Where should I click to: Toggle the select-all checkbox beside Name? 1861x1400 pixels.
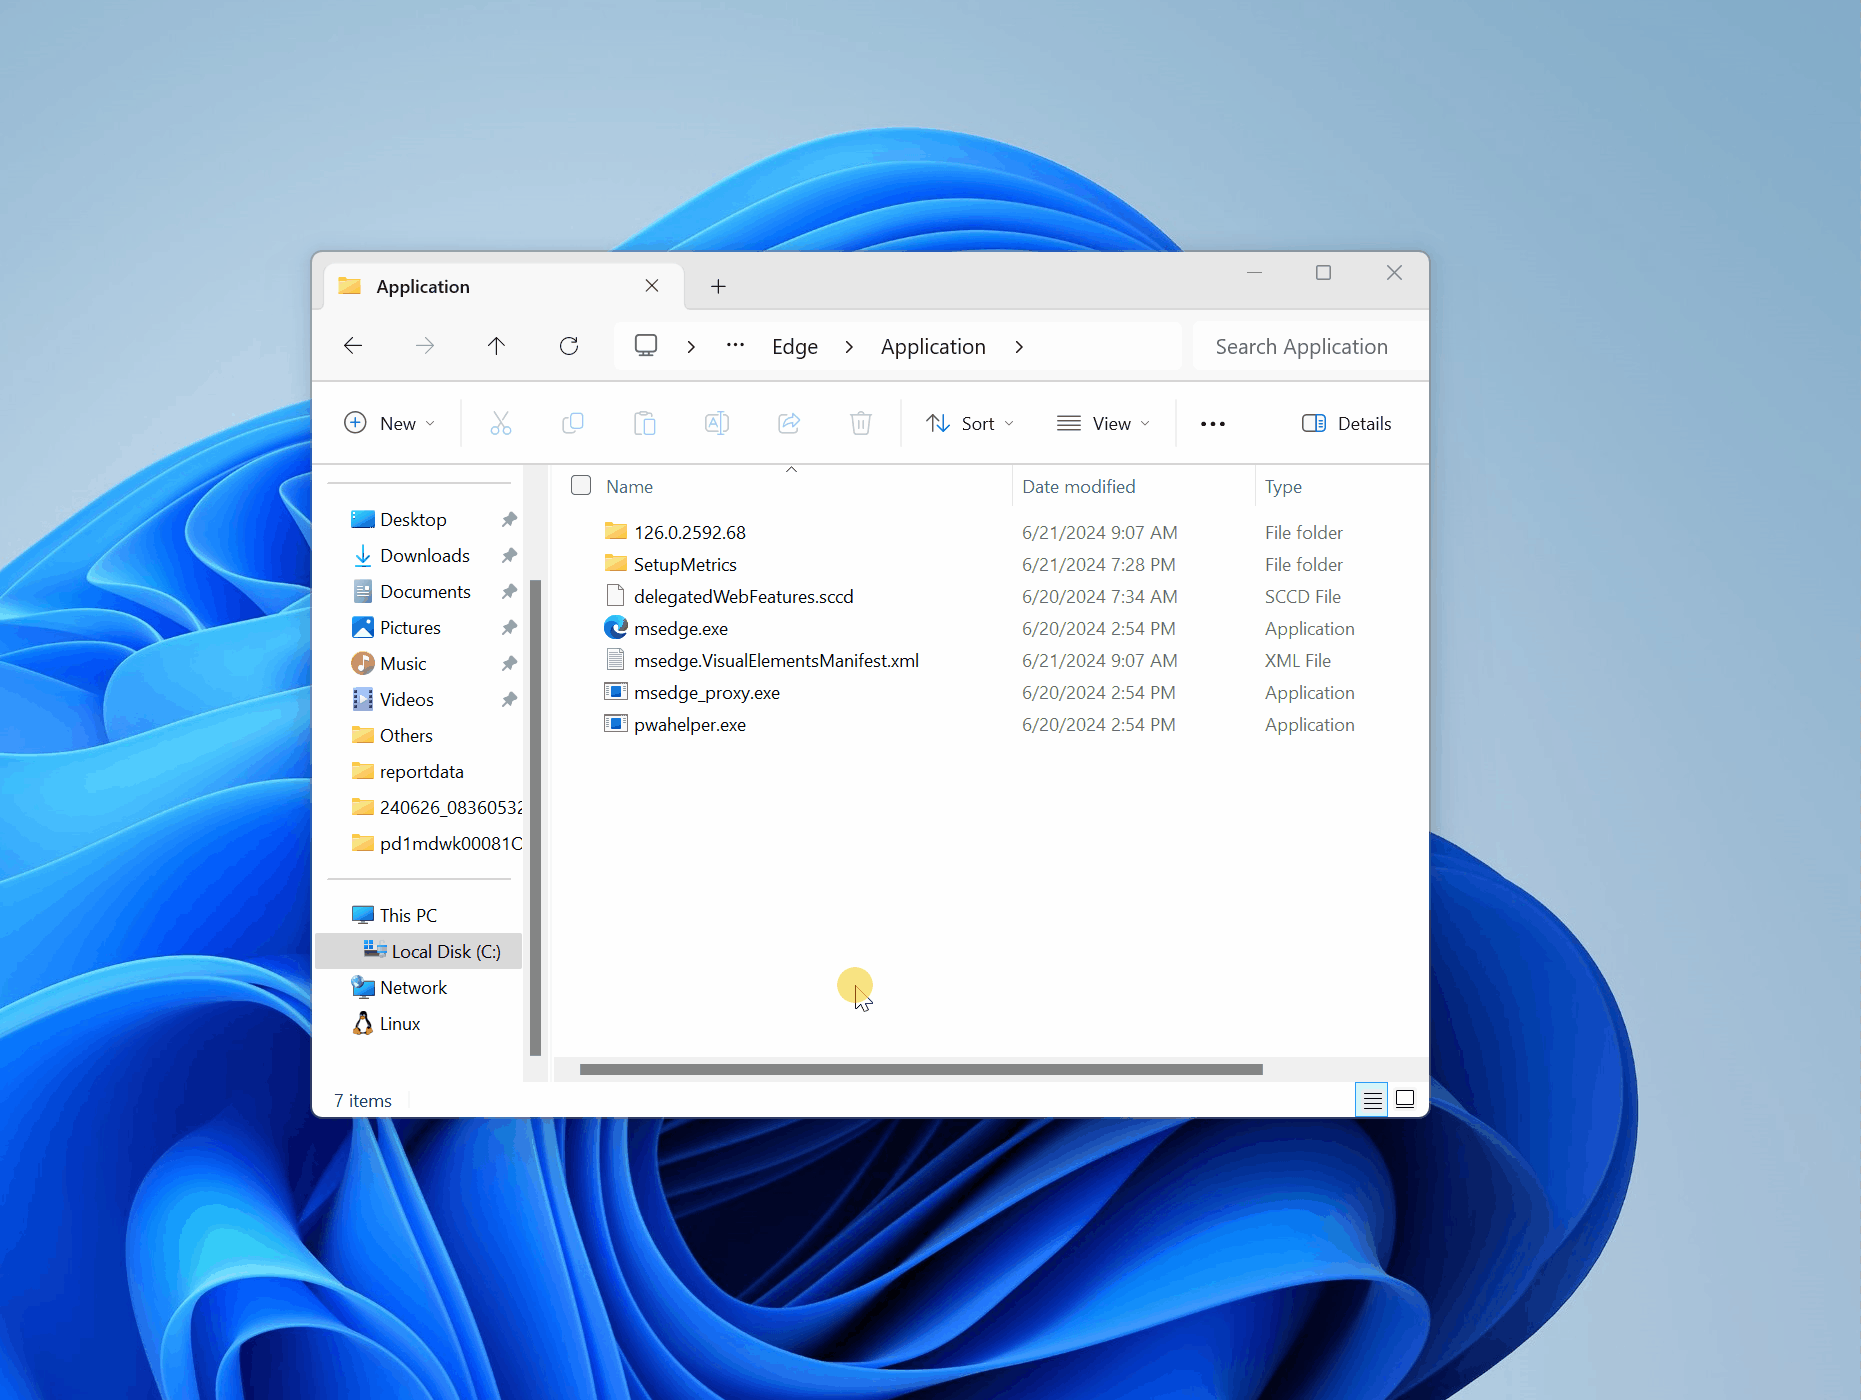coord(581,485)
